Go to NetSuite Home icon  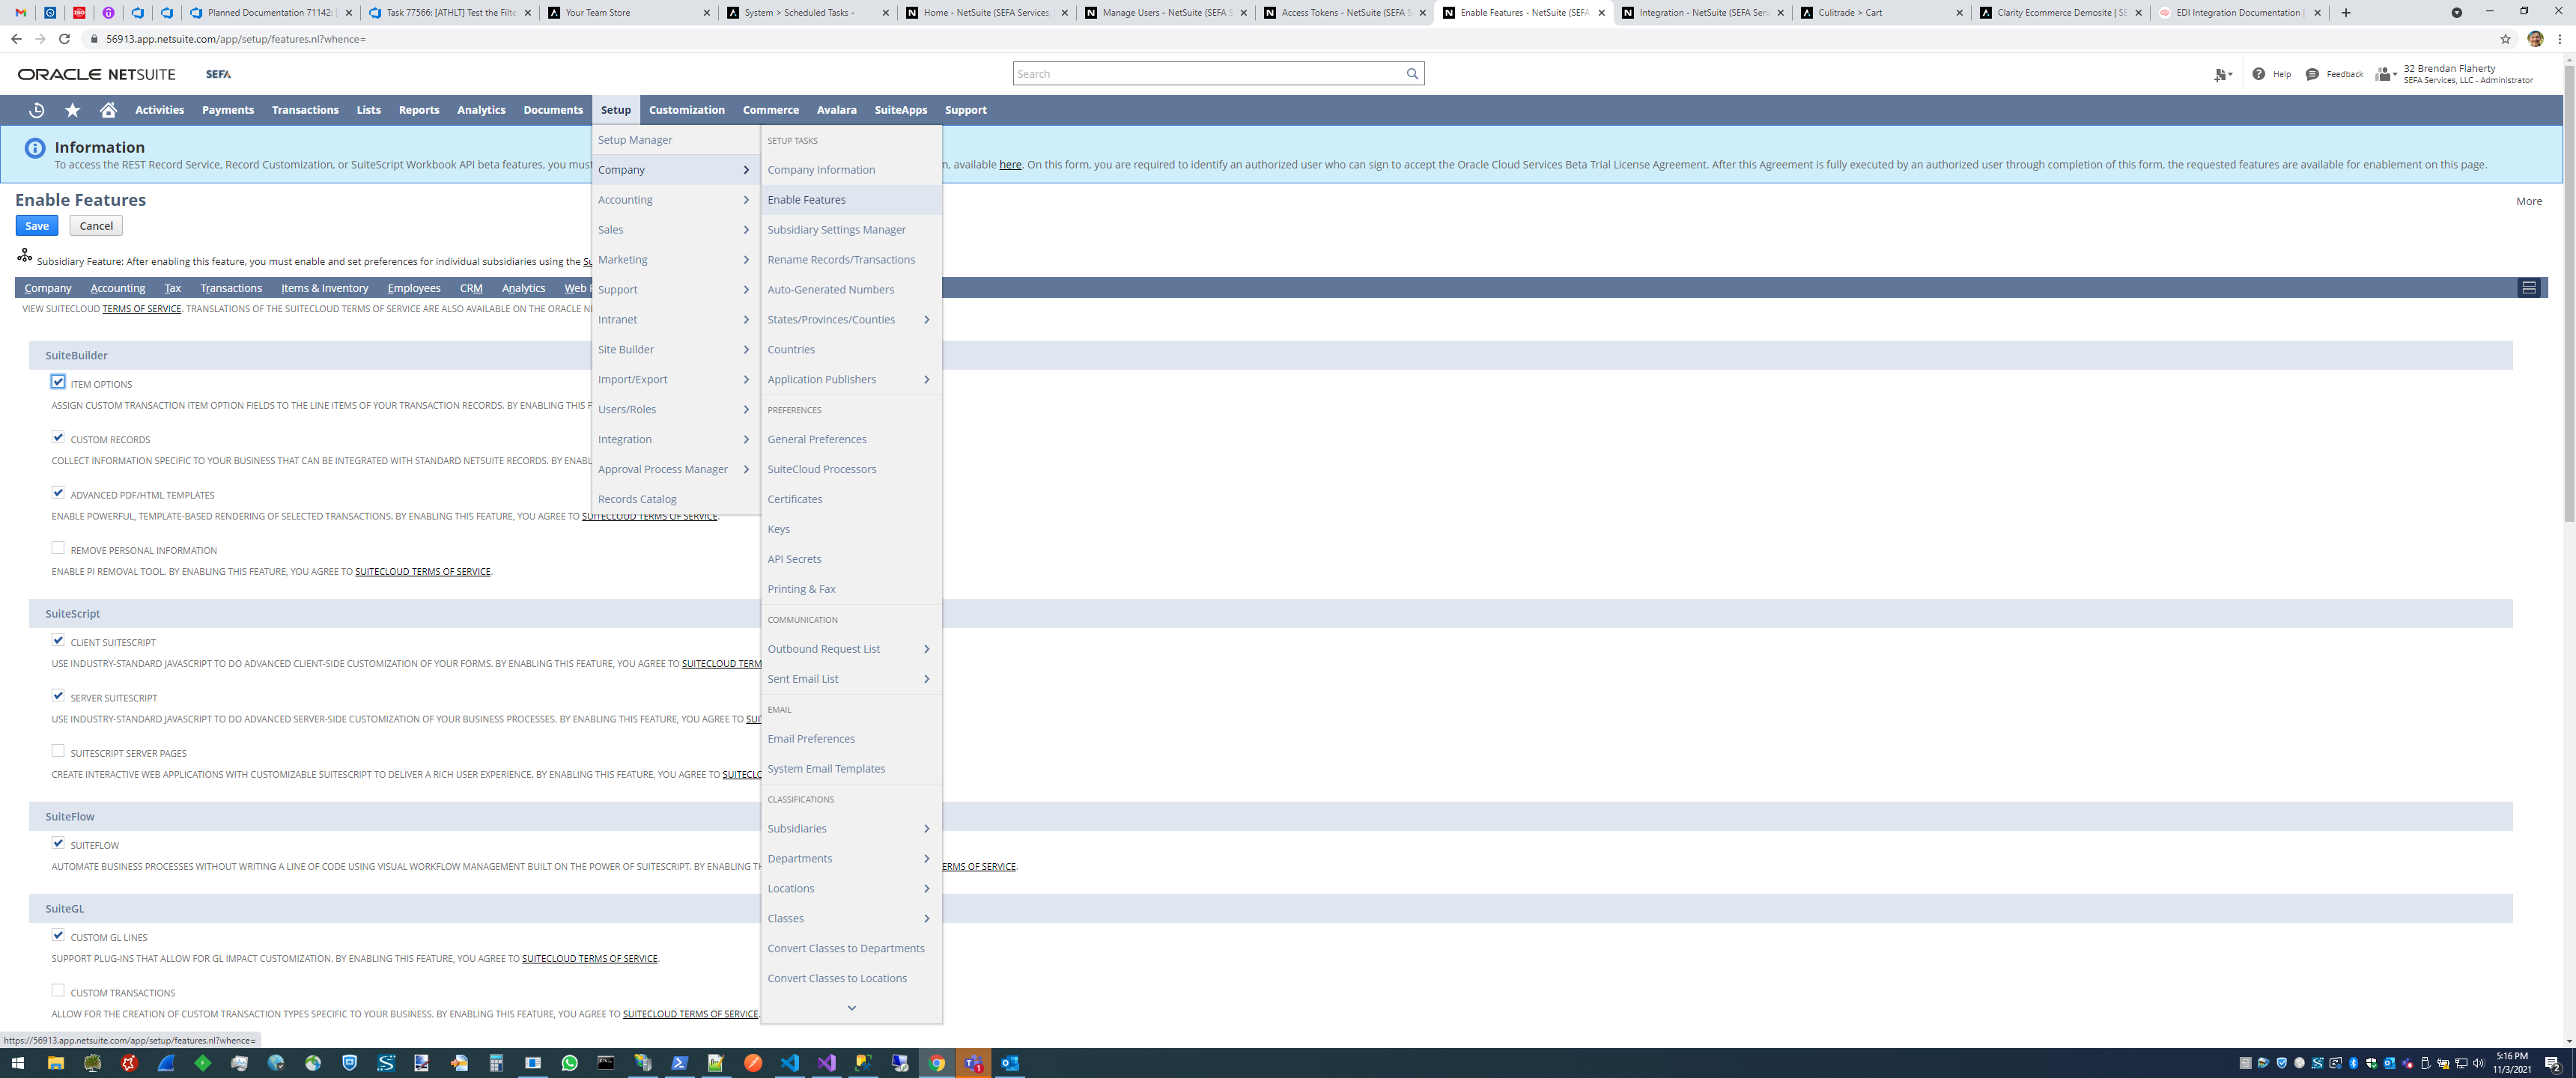pyautogui.click(x=108, y=110)
